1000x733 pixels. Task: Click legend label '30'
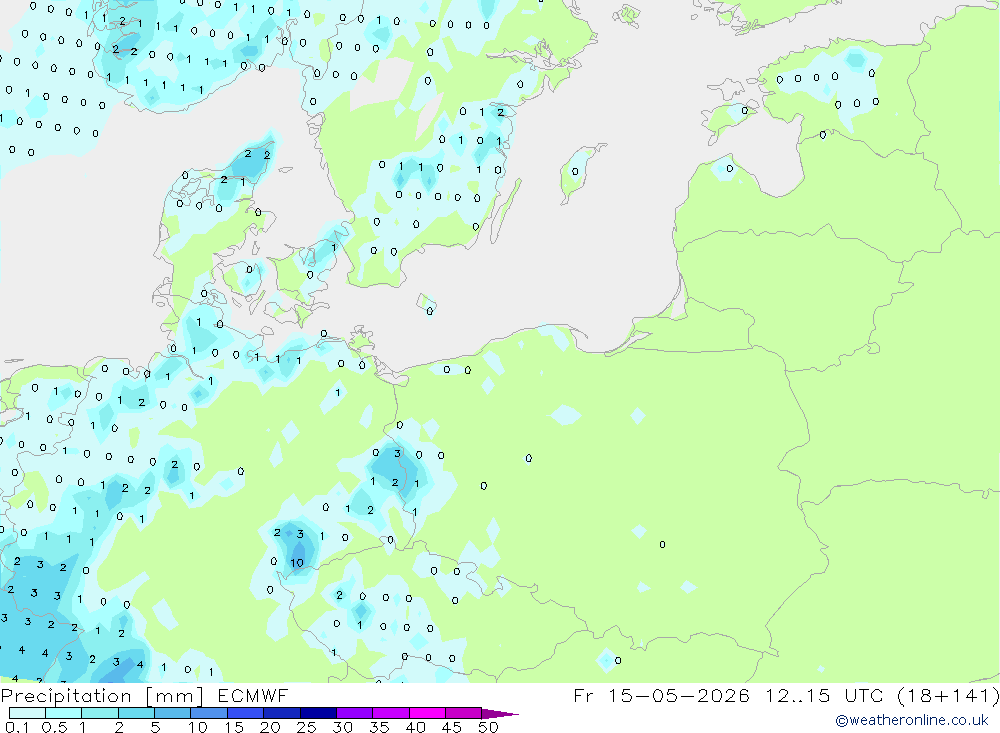(343, 727)
